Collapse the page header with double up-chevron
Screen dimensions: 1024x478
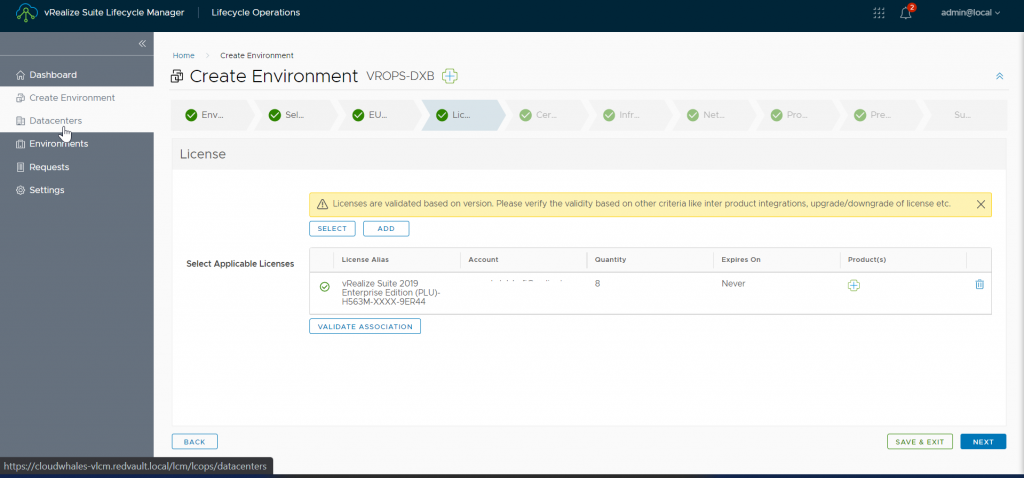click(x=999, y=76)
